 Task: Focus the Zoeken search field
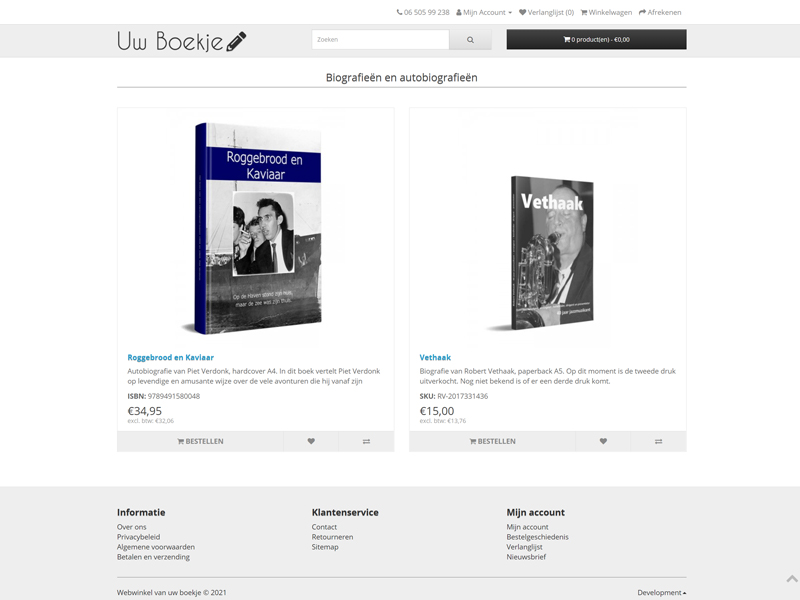[x=380, y=39]
